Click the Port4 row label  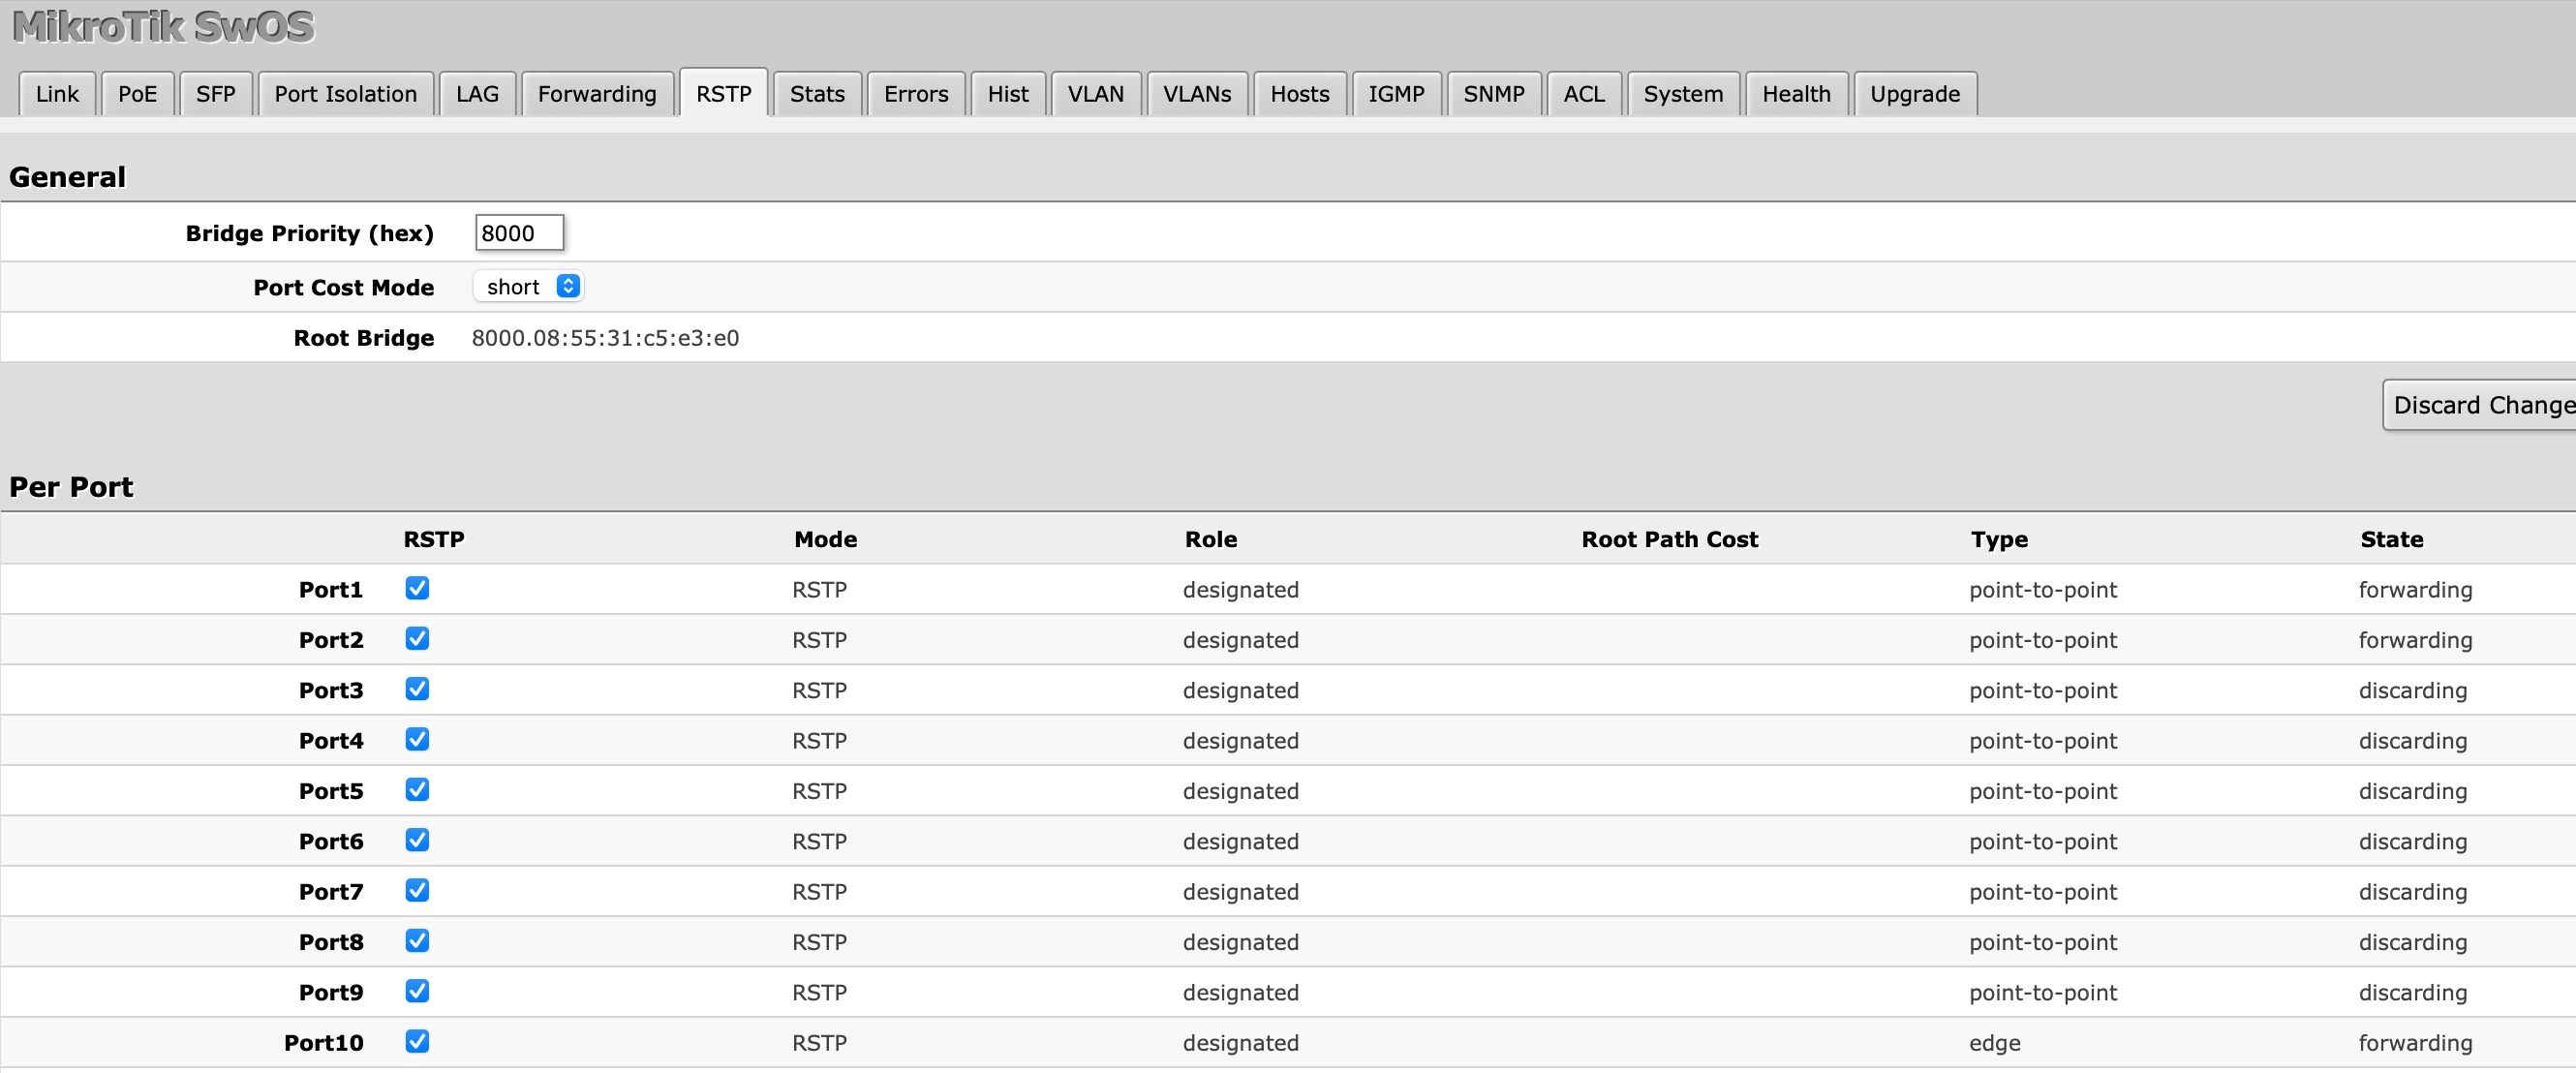[330, 740]
